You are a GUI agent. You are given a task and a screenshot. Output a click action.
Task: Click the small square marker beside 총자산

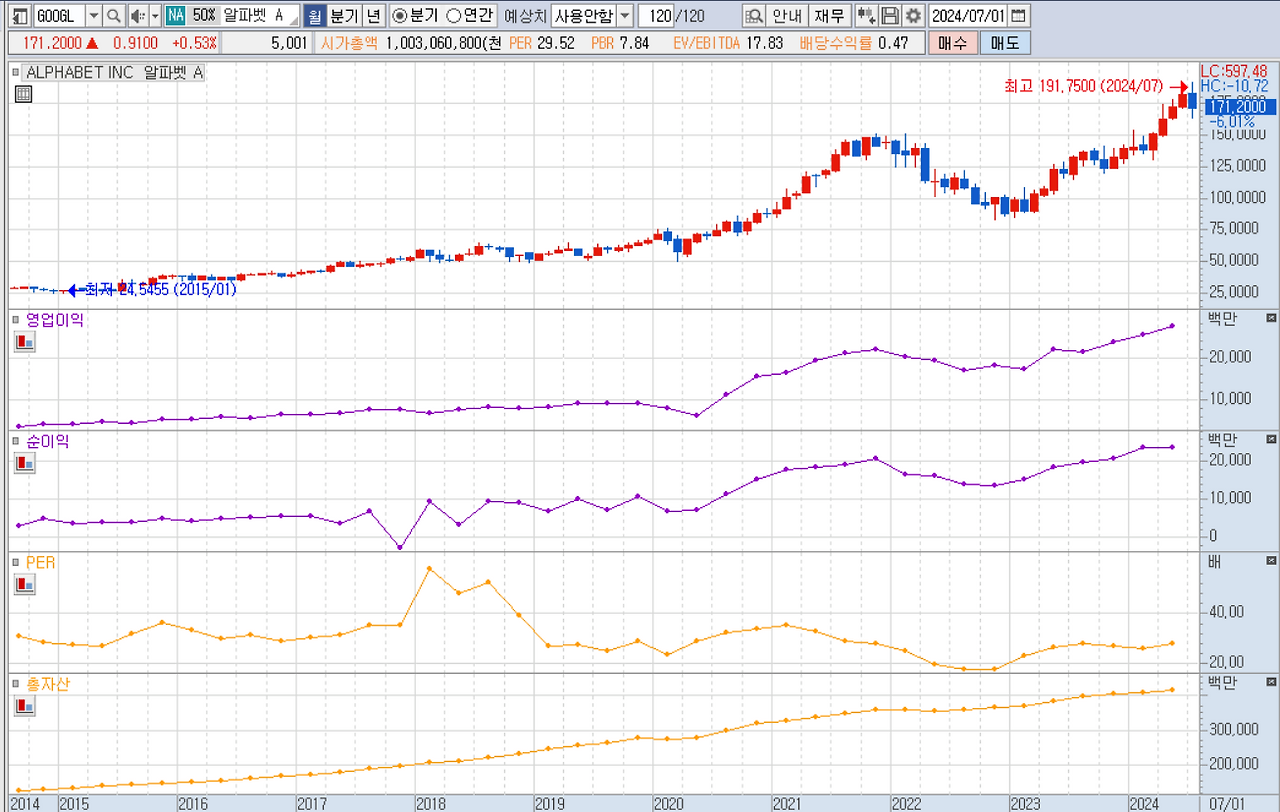point(15,684)
